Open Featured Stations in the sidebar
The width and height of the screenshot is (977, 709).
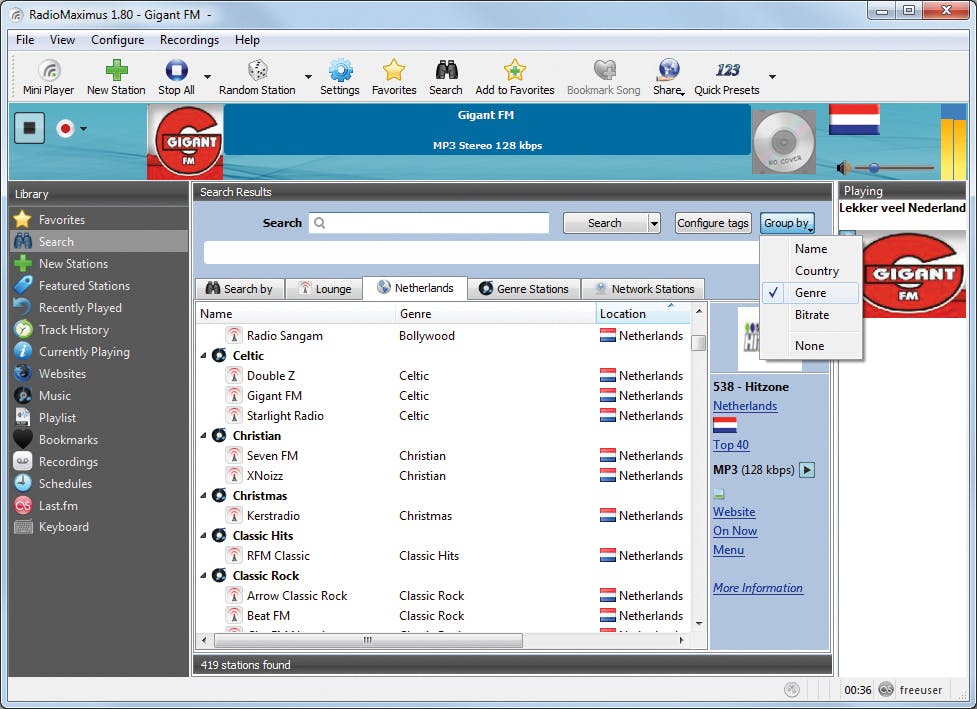pos(99,285)
